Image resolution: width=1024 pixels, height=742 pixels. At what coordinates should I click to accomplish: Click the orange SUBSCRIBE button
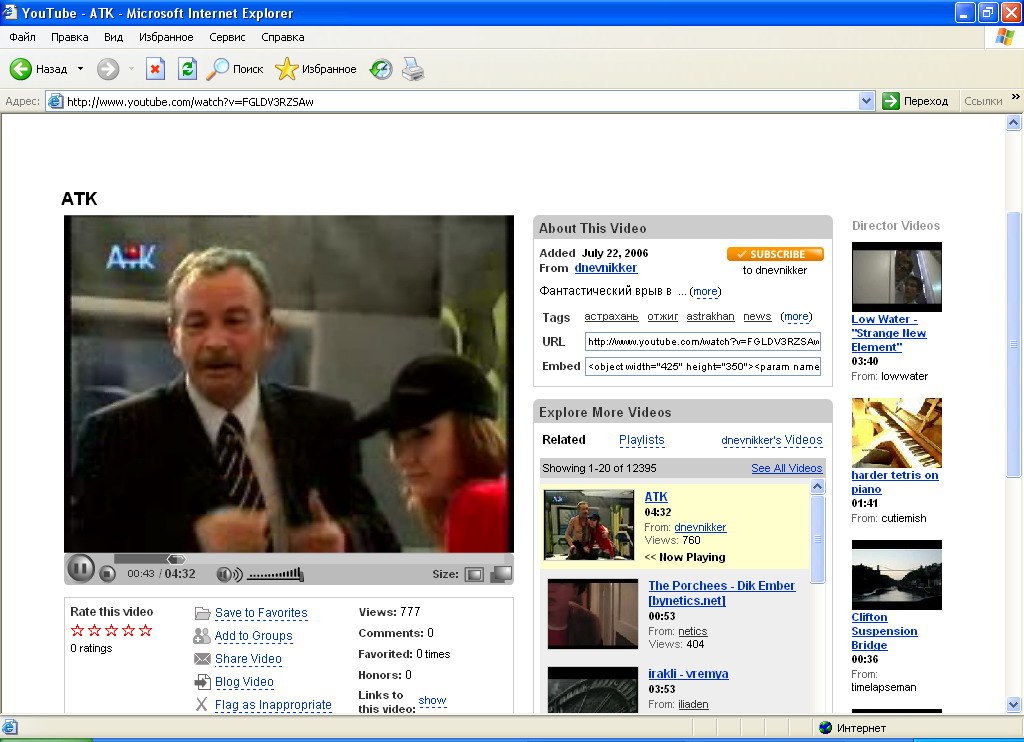pyautogui.click(x=775, y=254)
